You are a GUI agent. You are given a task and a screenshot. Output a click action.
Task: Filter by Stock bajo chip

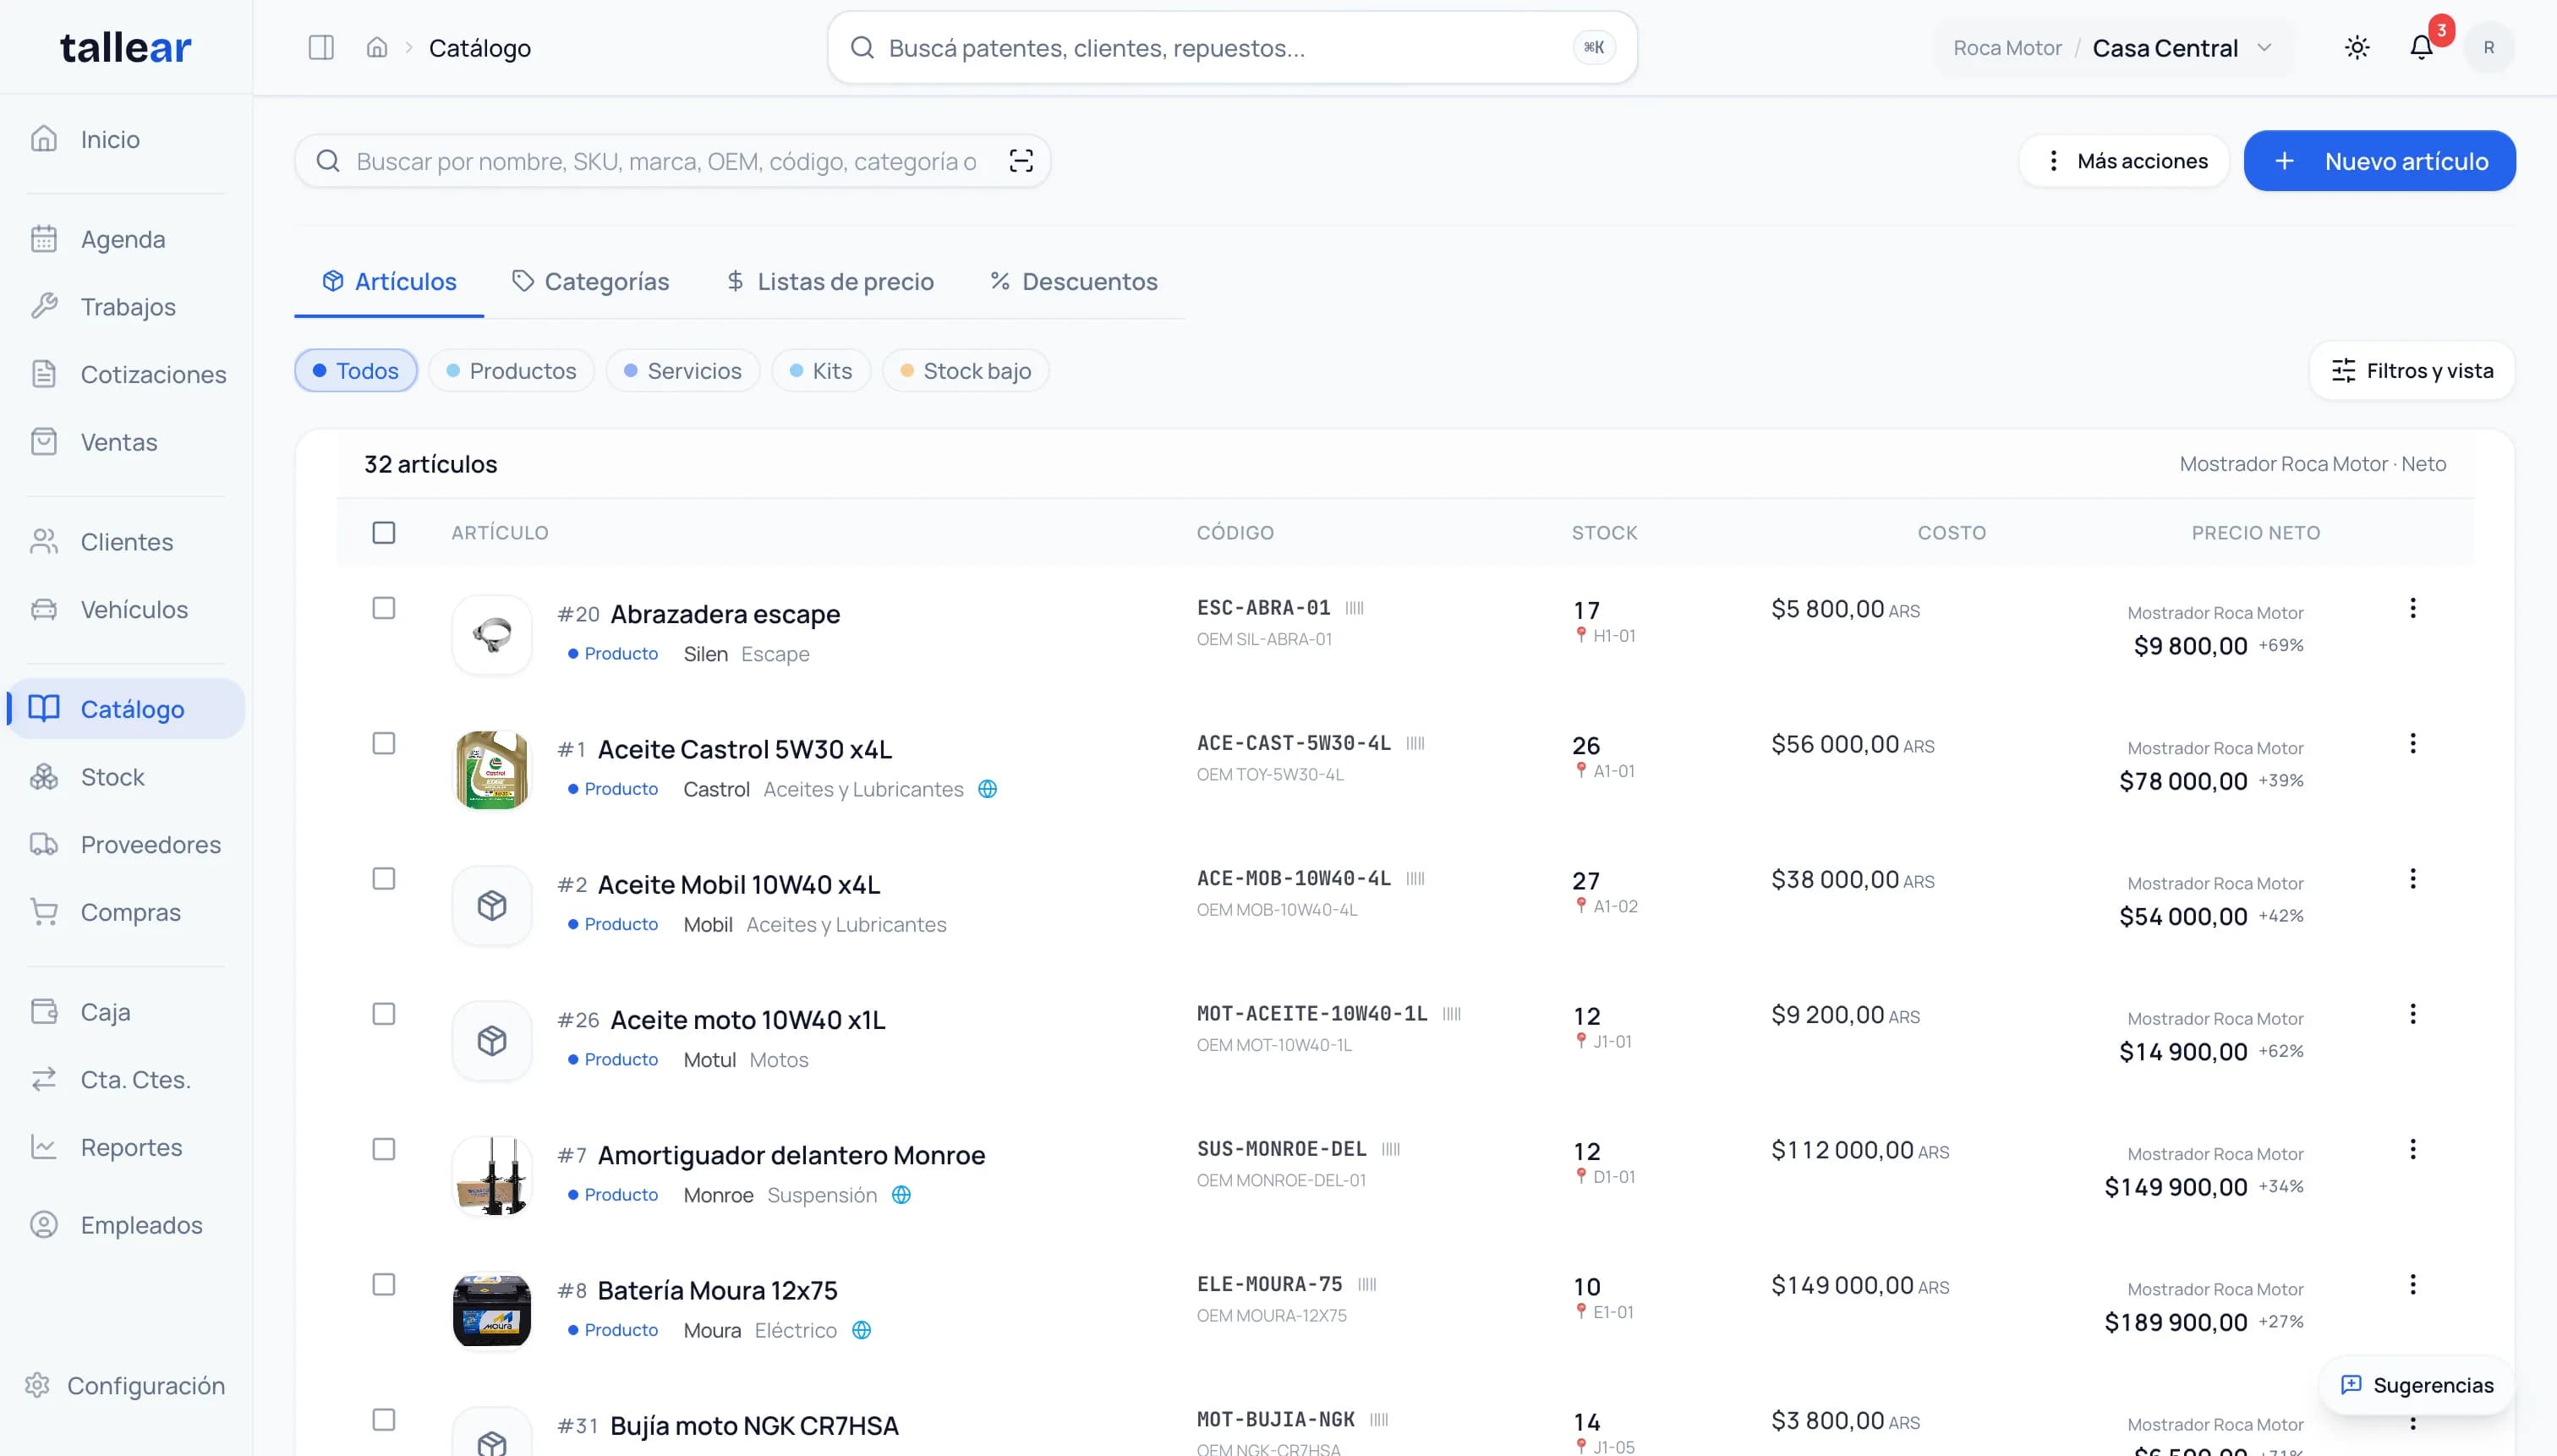click(965, 371)
